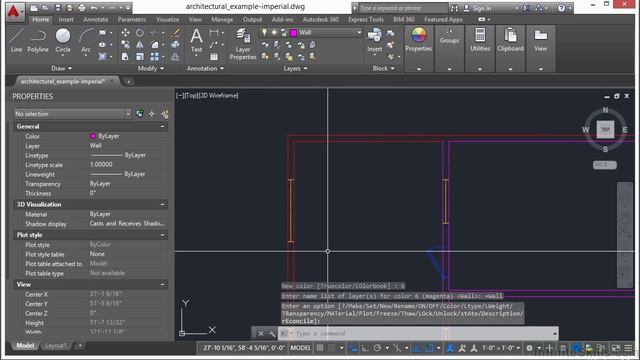The height and width of the screenshot is (360, 640).
Task: Click the Help question mark icon
Action: 562,8
